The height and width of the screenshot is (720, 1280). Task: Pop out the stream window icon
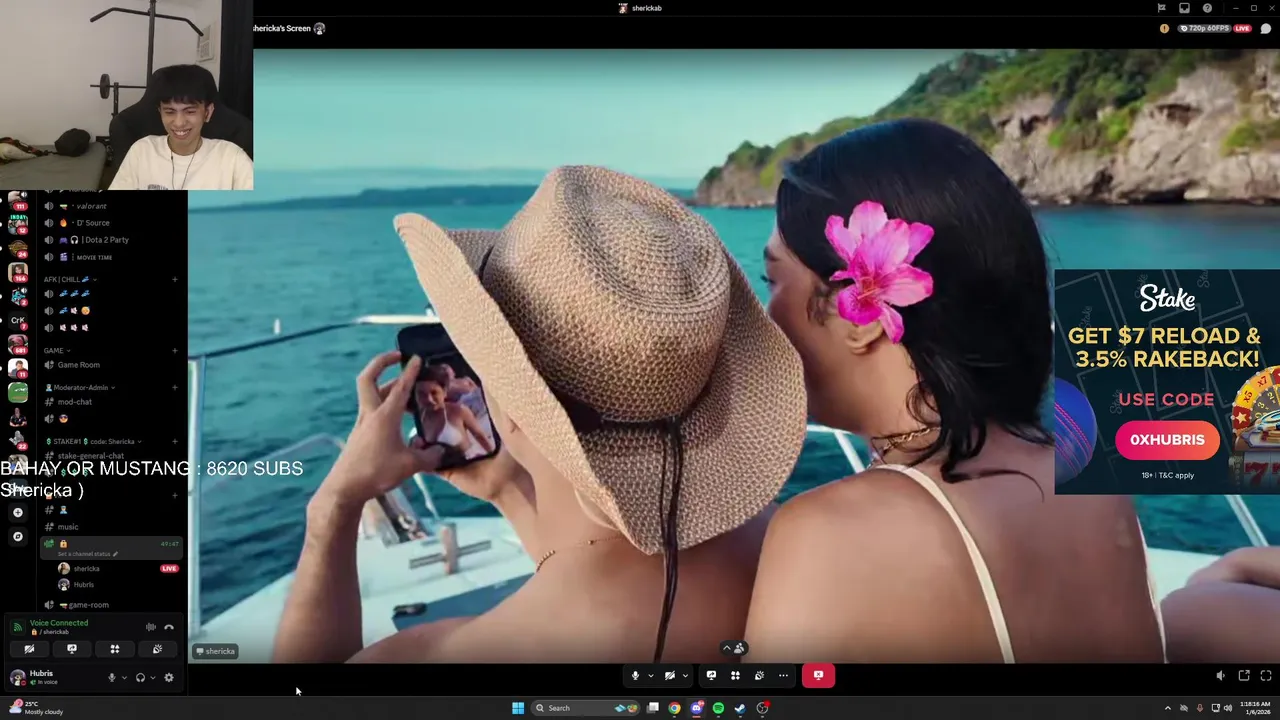1244,676
